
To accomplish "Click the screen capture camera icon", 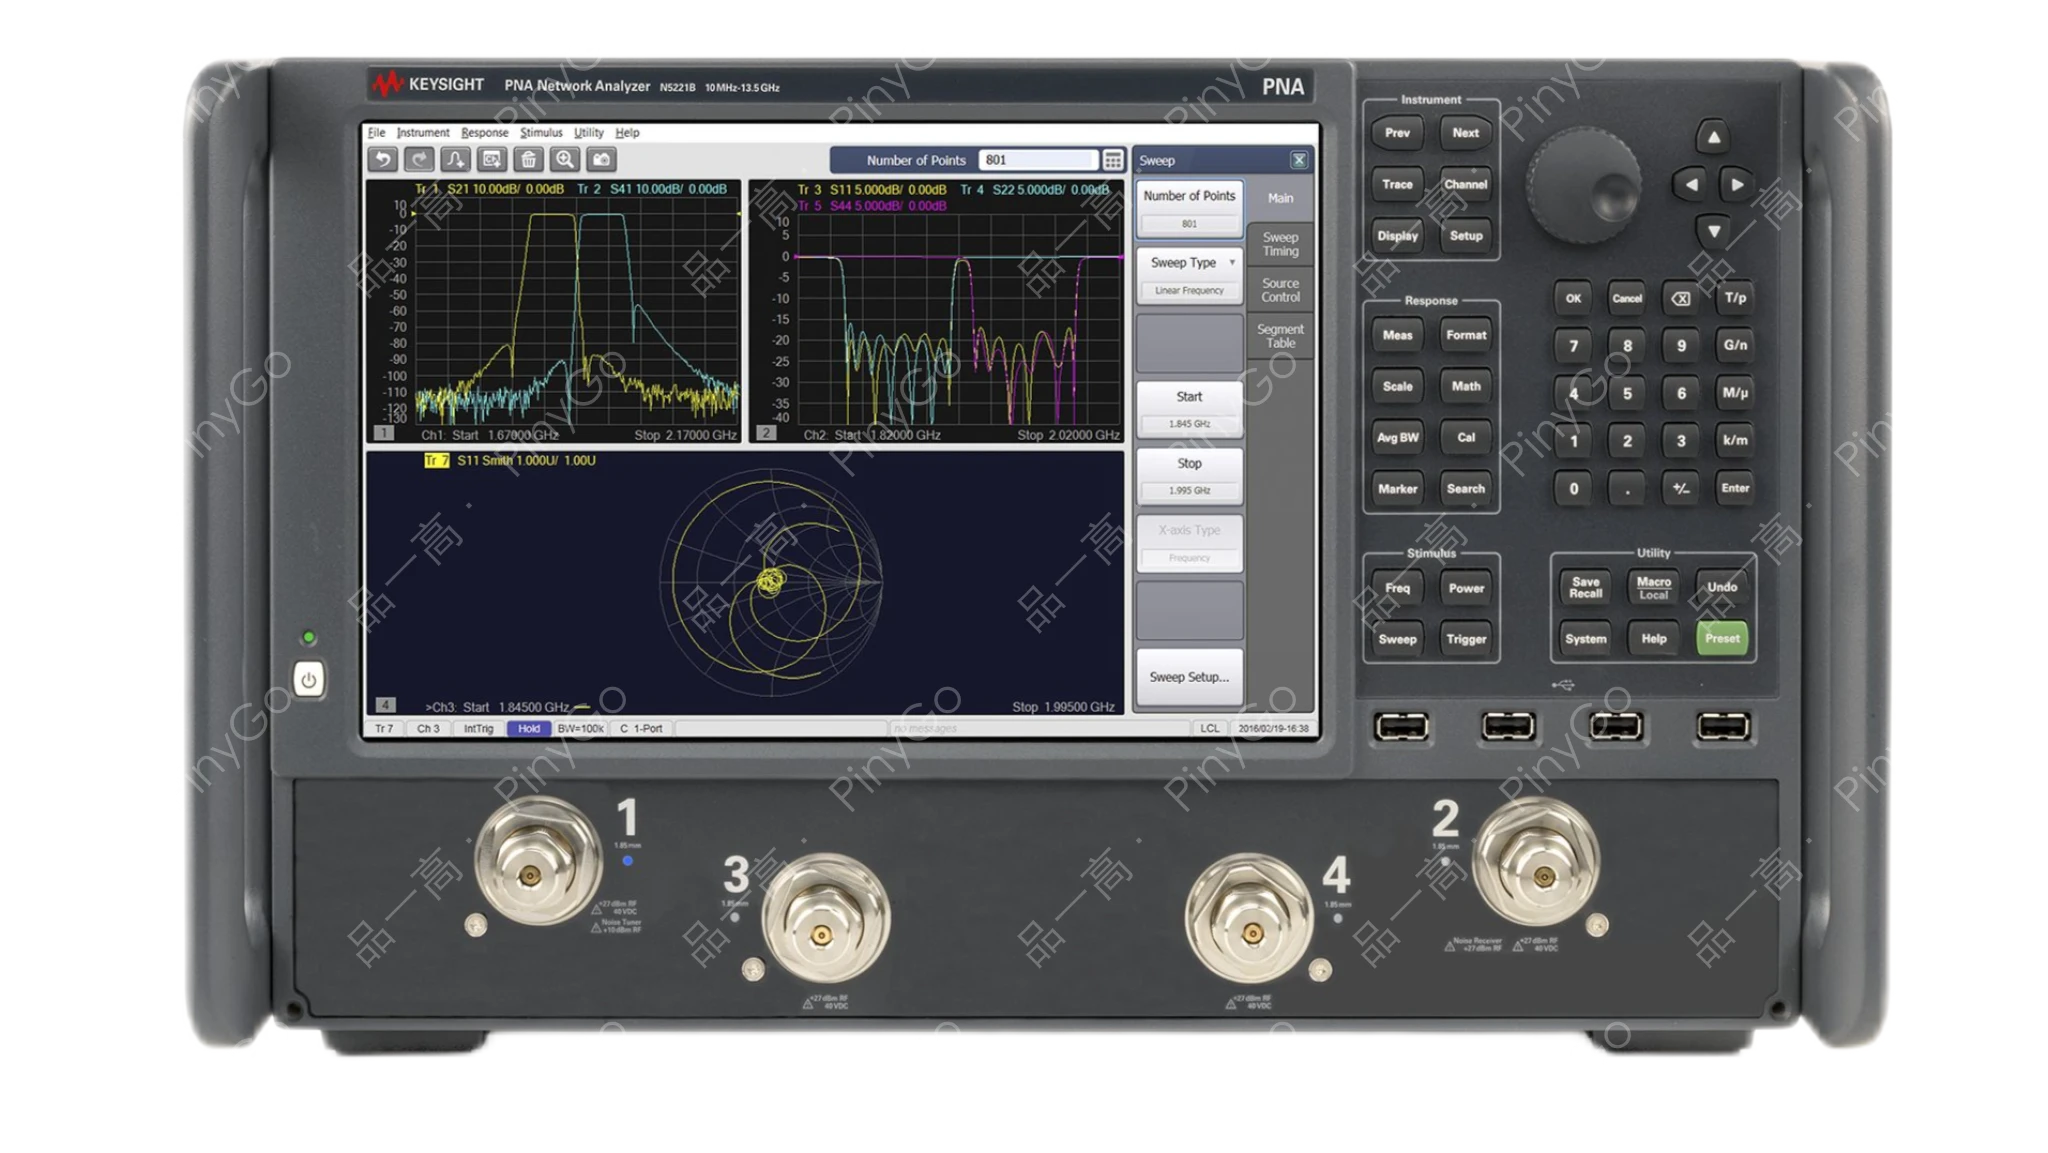I will pos(601,160).
